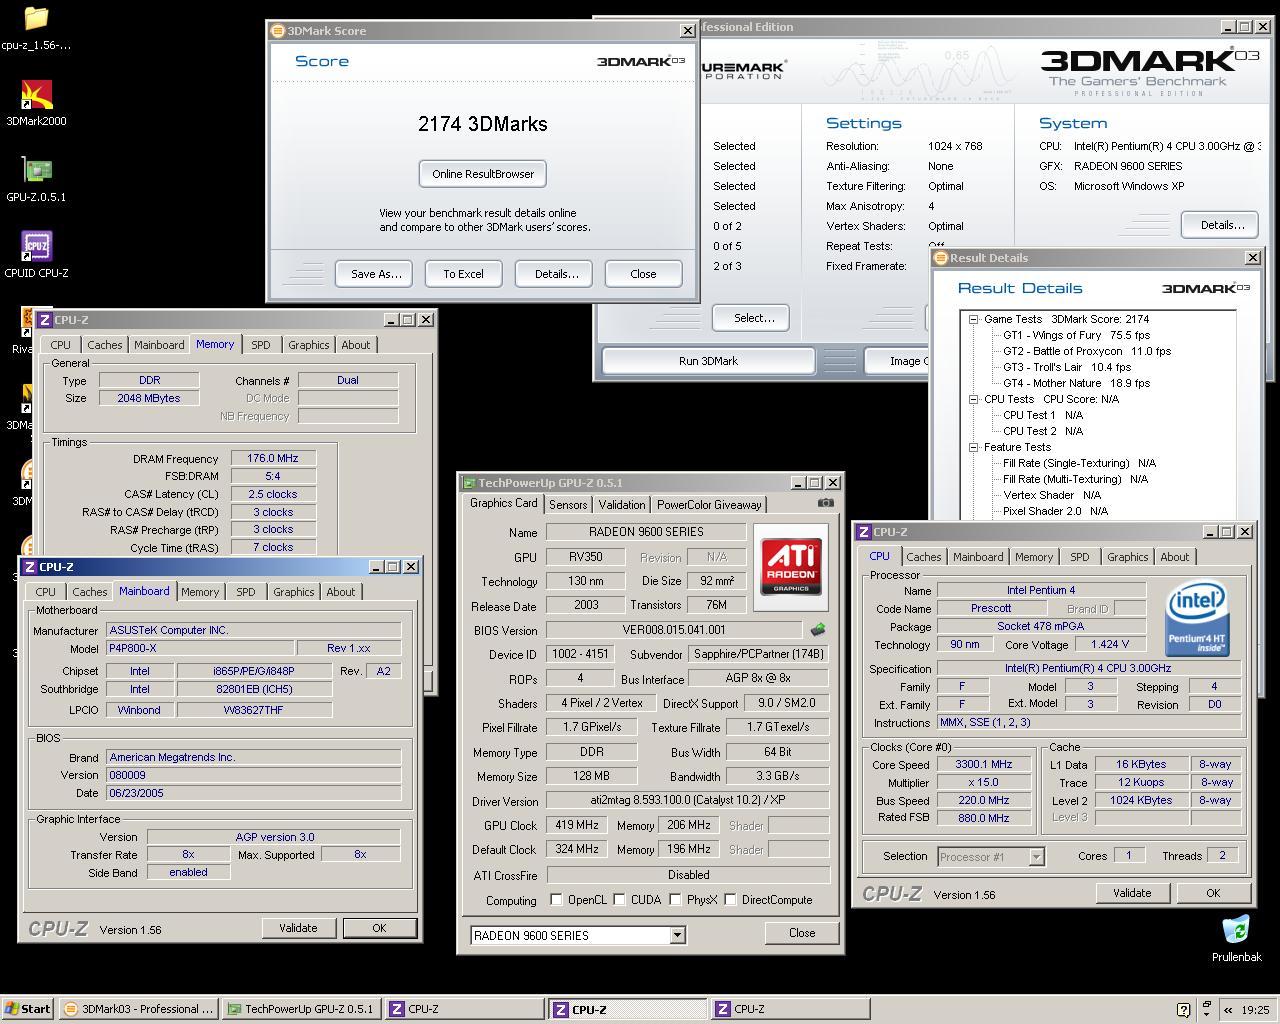Image resolution: width=1280 pixels, height=1024 pixels.
Task: Collapse the CPU Tests tree node
Action: coord(973,399)
